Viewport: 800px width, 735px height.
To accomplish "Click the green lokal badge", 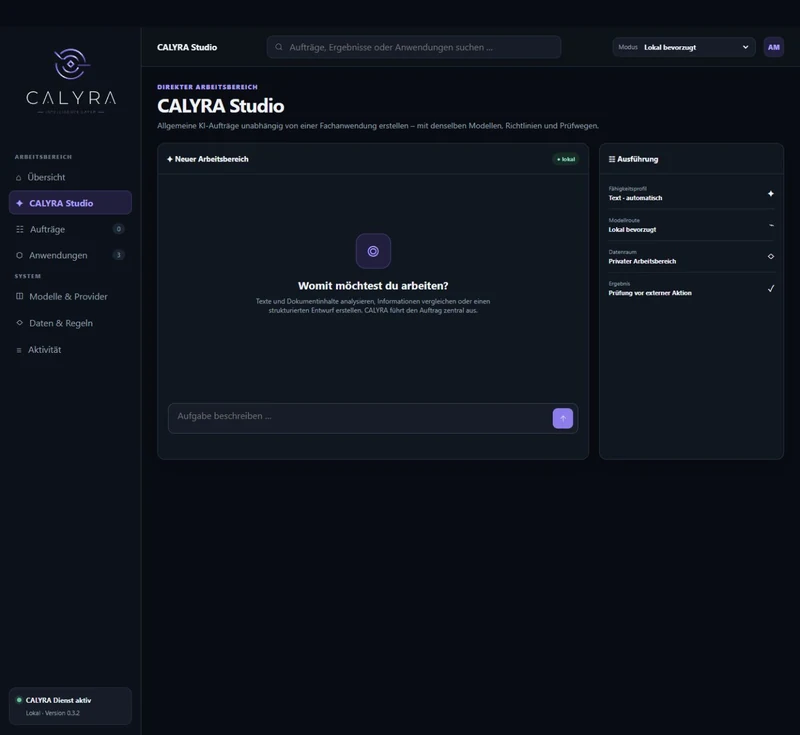I will [x=566, y=159].
